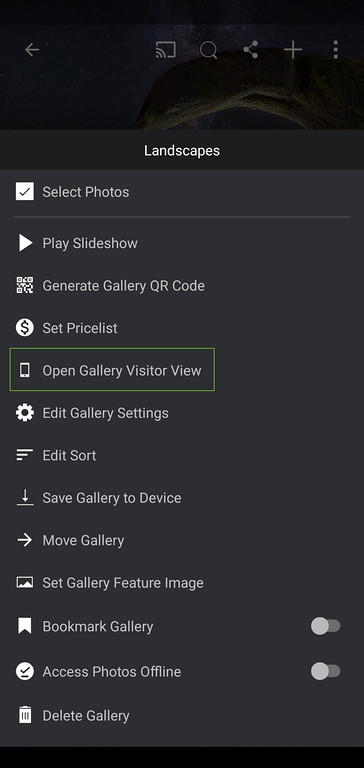Open the three-dot overflow menu
The width and height of the screenshot is (364, 768).
point(336,49)
